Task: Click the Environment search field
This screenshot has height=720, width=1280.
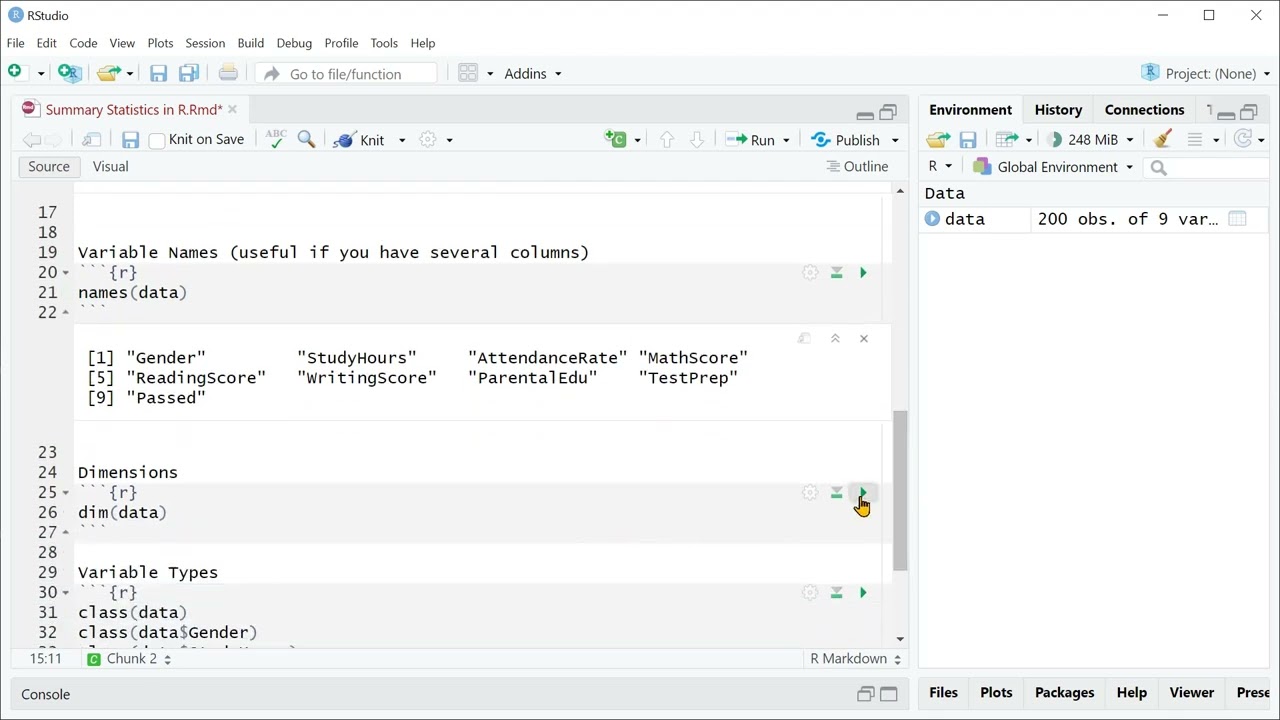Action: tap(1205, 167)
